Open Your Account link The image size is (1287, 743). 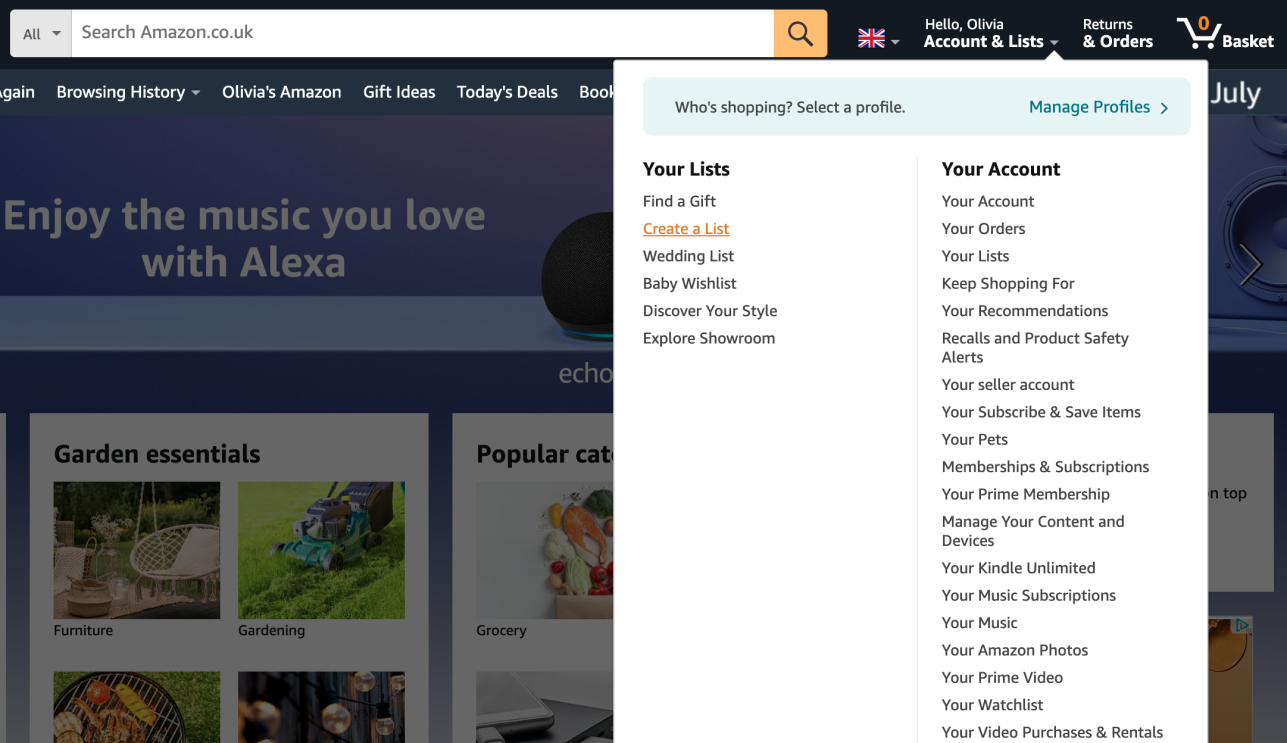coord(988,201)
